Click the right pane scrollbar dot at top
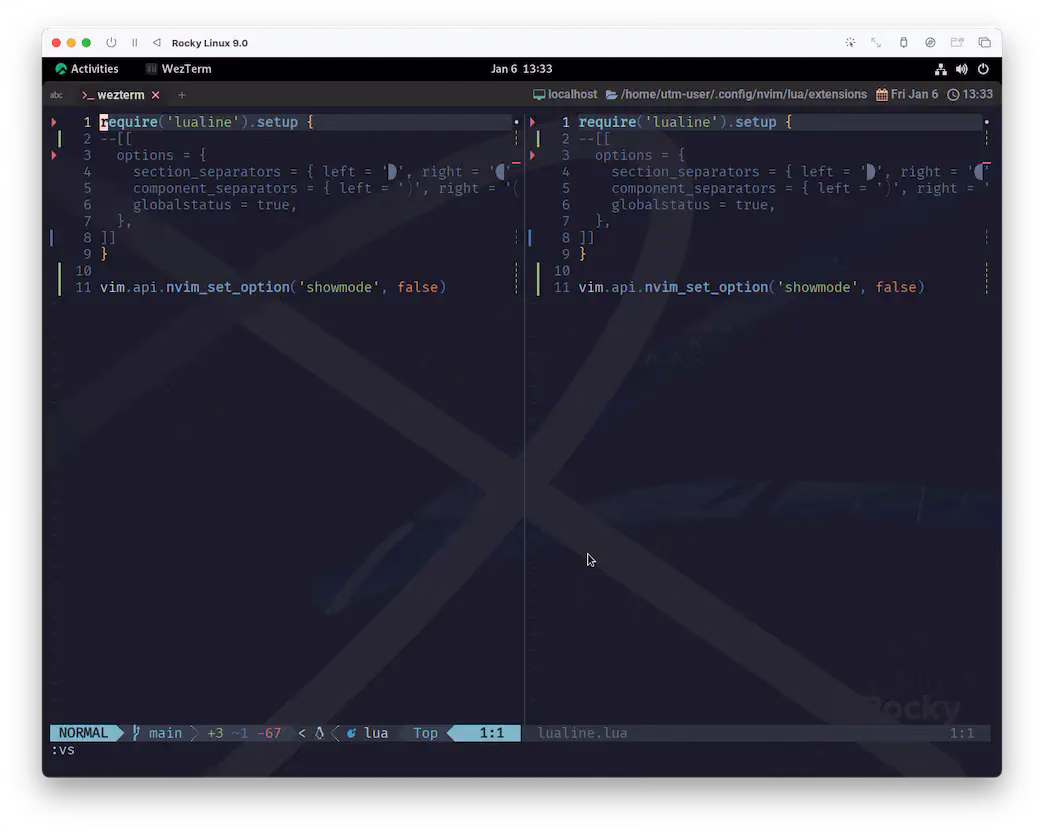The height and width of the screenshot is (833, 1044). pyautogui.click(x=987, y=122)
